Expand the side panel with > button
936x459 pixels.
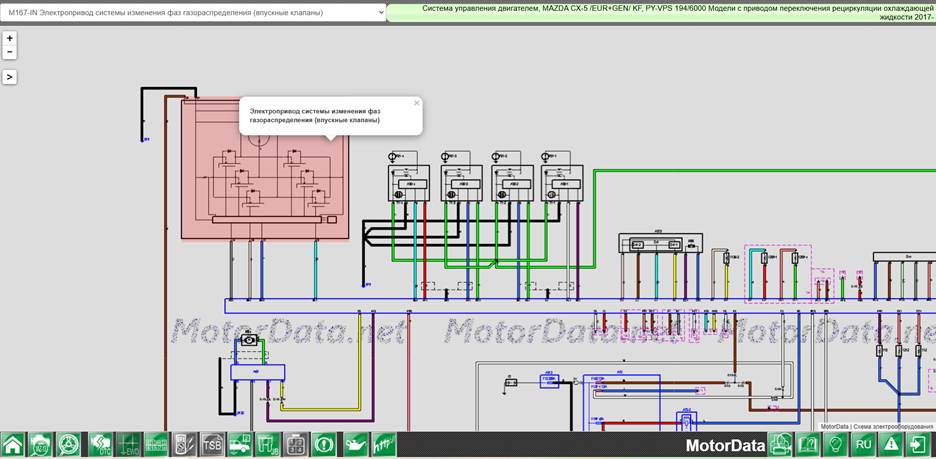click(10, 77)
